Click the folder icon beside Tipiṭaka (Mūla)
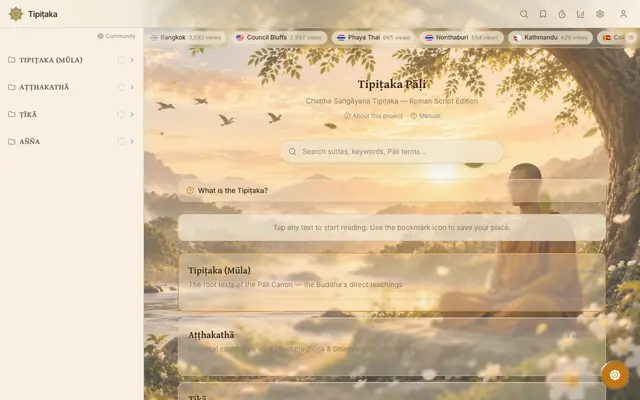 coord(12,60)
